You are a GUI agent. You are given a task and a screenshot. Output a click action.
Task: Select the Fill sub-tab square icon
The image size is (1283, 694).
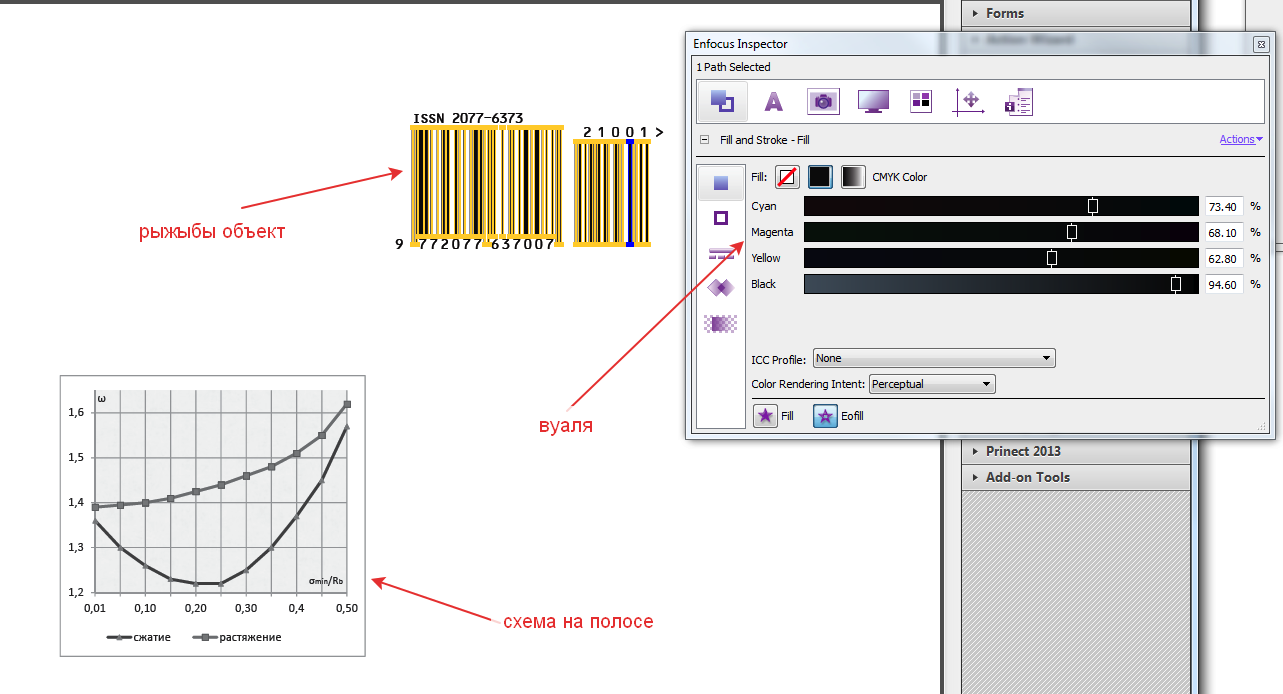tap(721, 183)
